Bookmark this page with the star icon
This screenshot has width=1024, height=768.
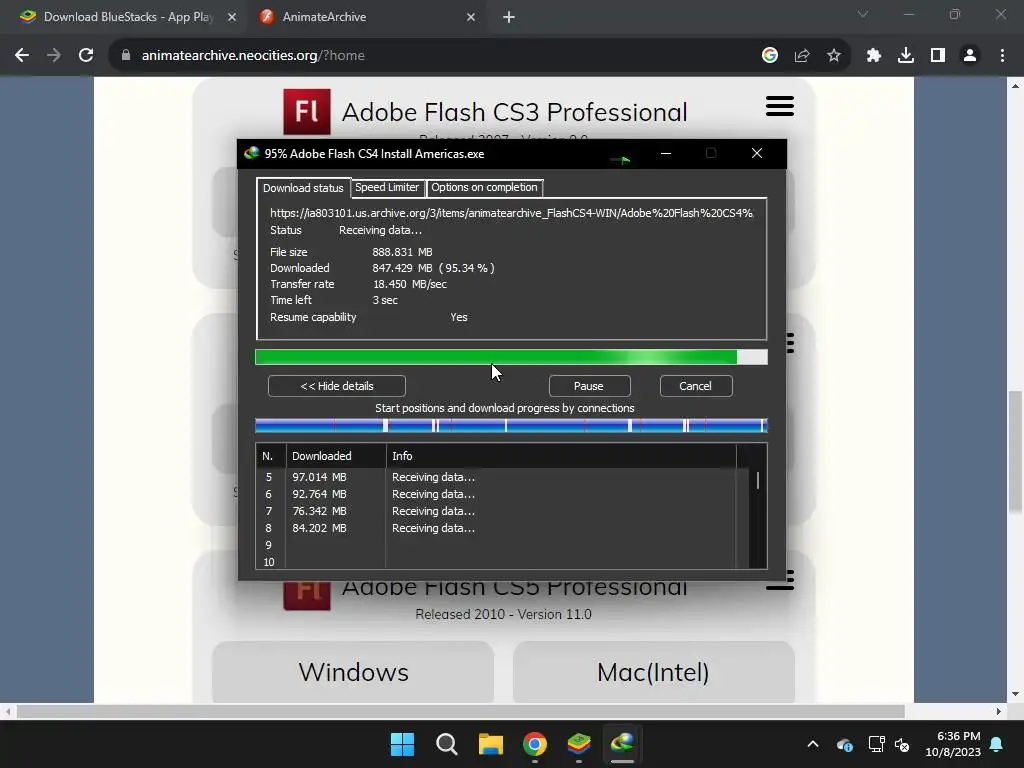(834, 56)
